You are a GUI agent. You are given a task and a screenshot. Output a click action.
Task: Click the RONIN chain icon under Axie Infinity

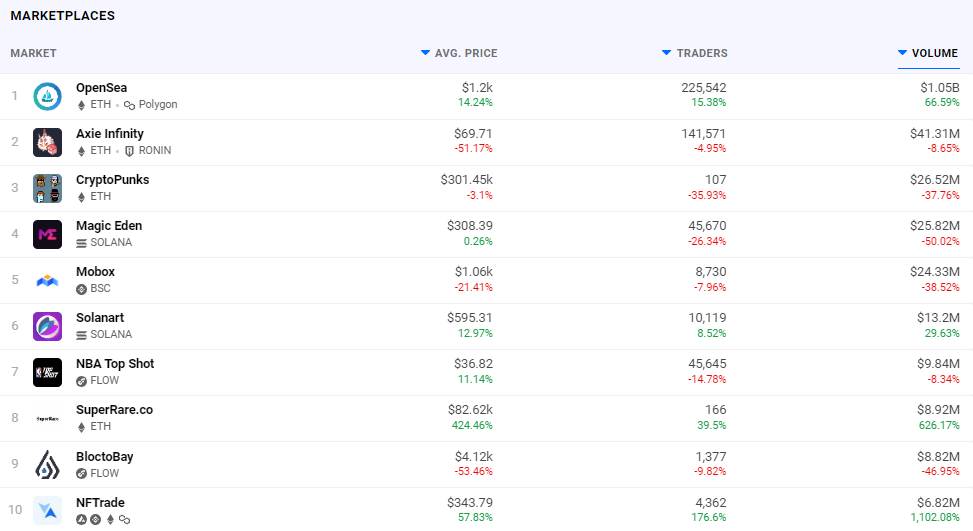click(129, 151)
